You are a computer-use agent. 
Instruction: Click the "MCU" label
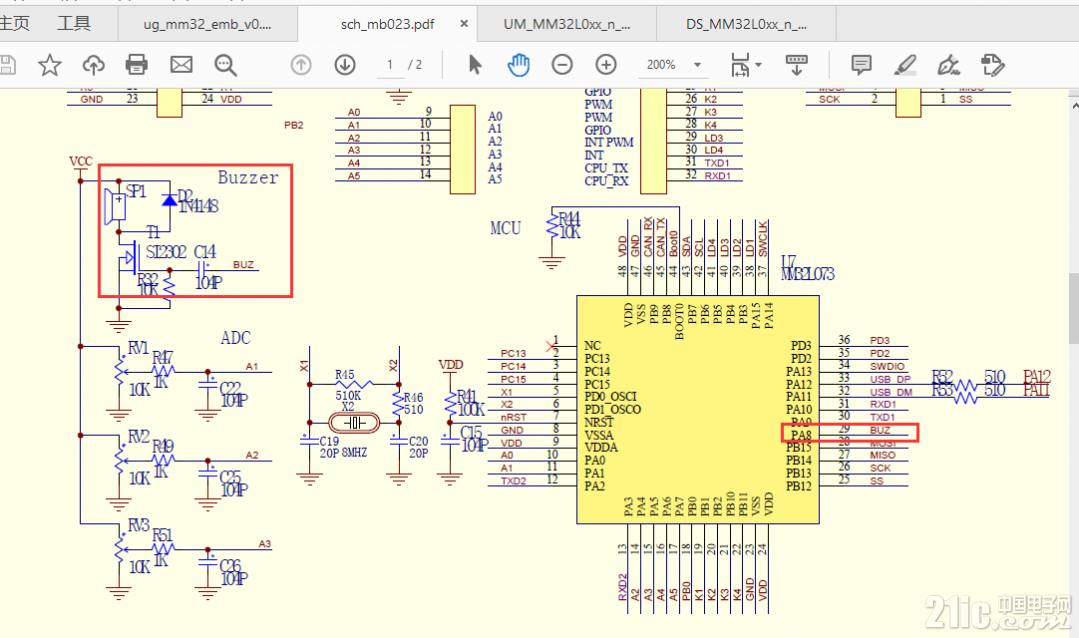click(505, 228)
